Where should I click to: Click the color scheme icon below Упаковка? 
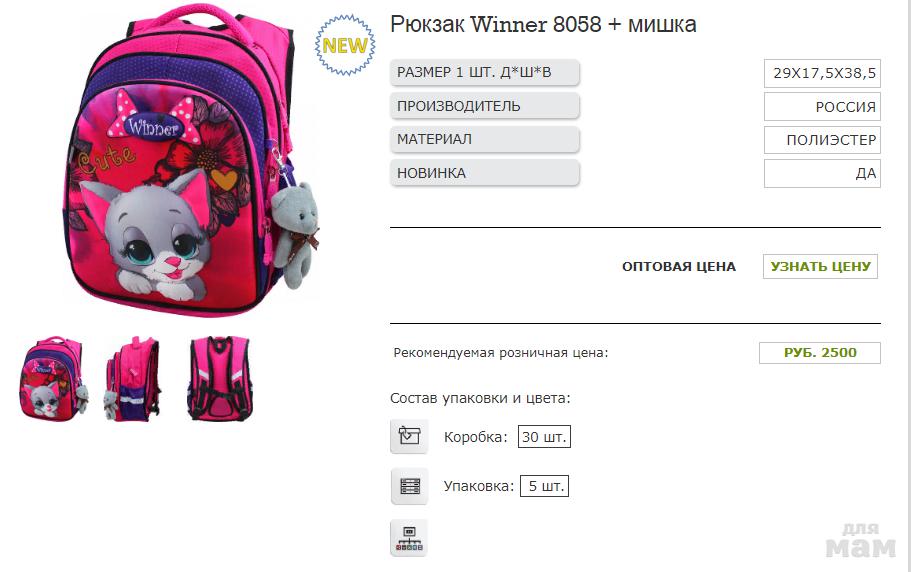[409, 538]
